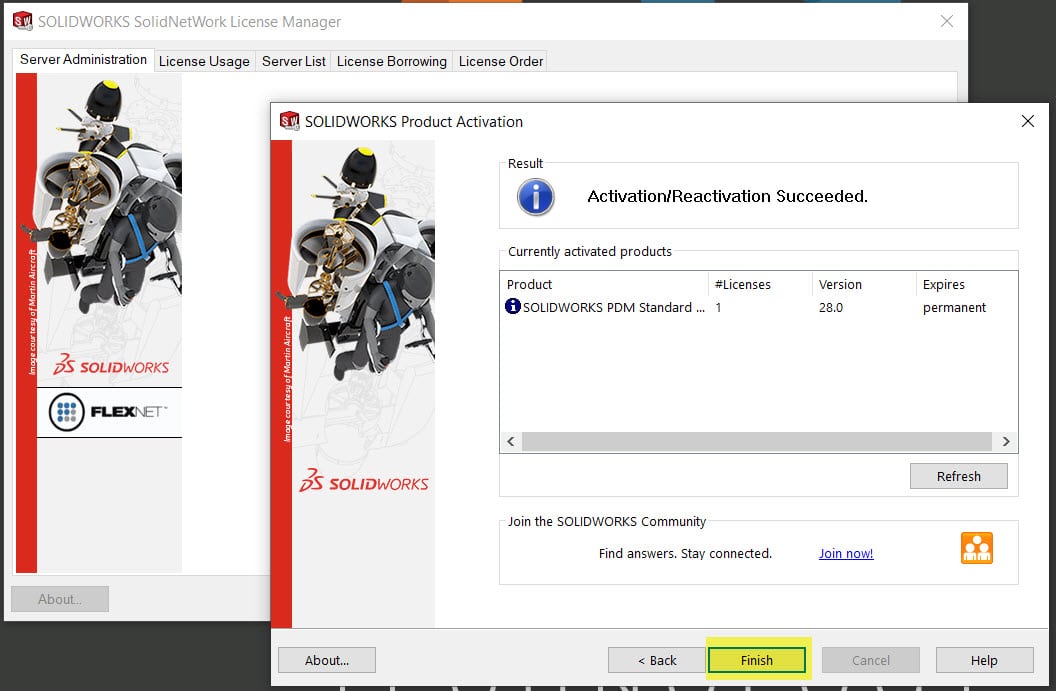Select the License Order tab

(501, 61)
